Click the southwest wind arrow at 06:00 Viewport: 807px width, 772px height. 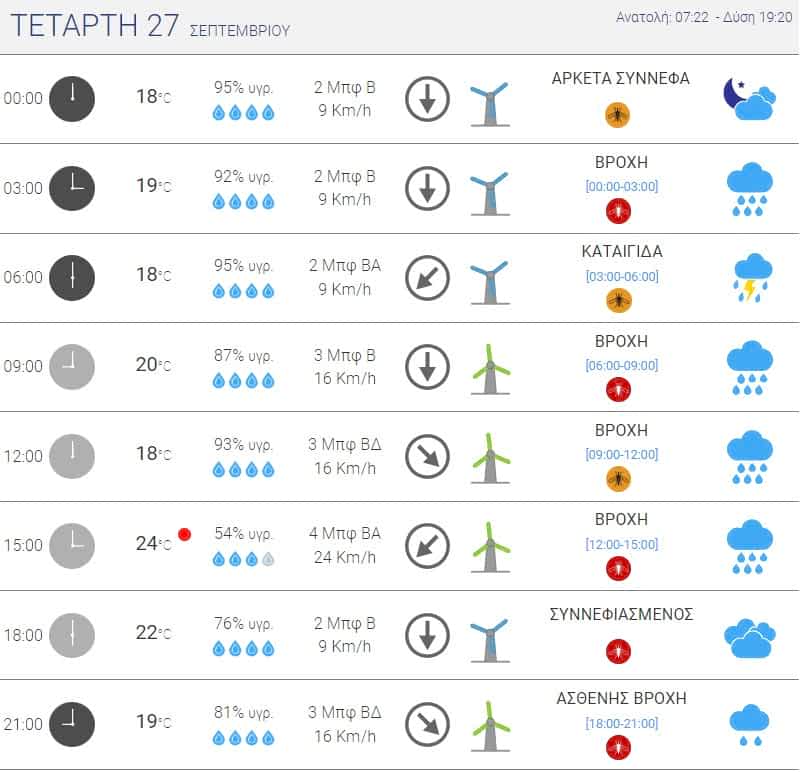[x=427, y=278]
